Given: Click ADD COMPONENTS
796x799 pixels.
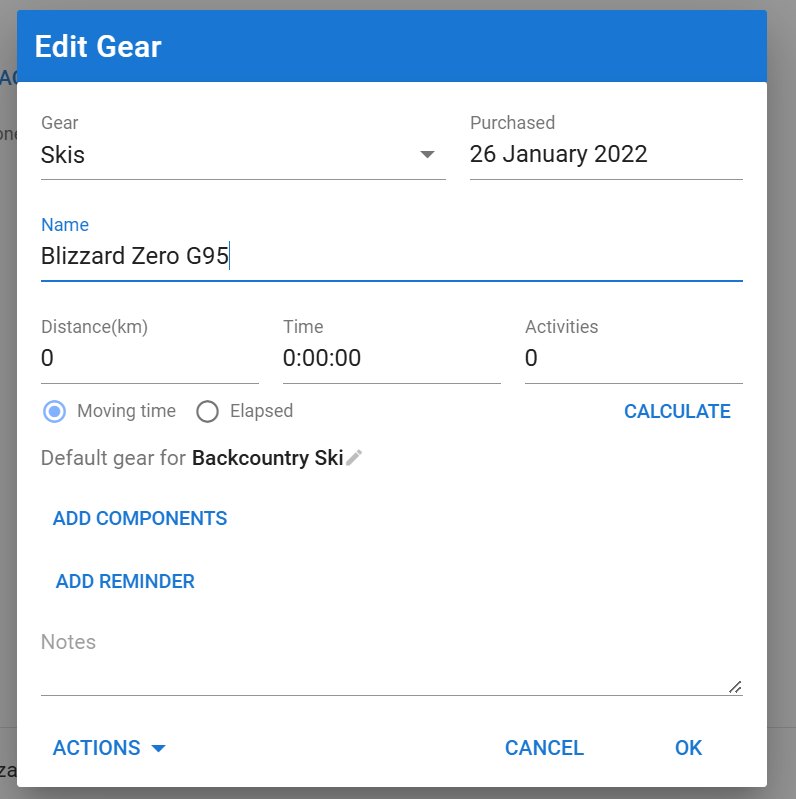Looking at the screenshot, I should point(140,518).
